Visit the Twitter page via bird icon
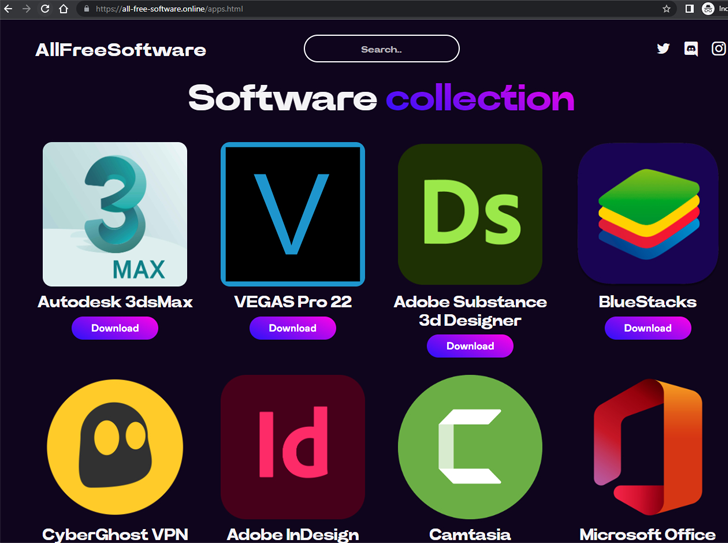This screenshot has width=728, height=543. [663, 48]
